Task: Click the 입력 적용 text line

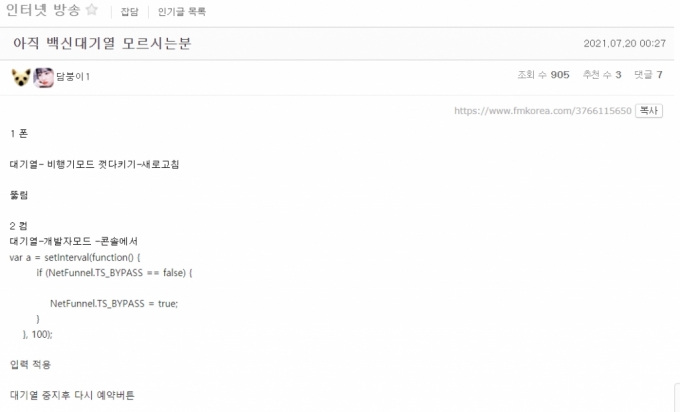Action: [x=30, y=364]
